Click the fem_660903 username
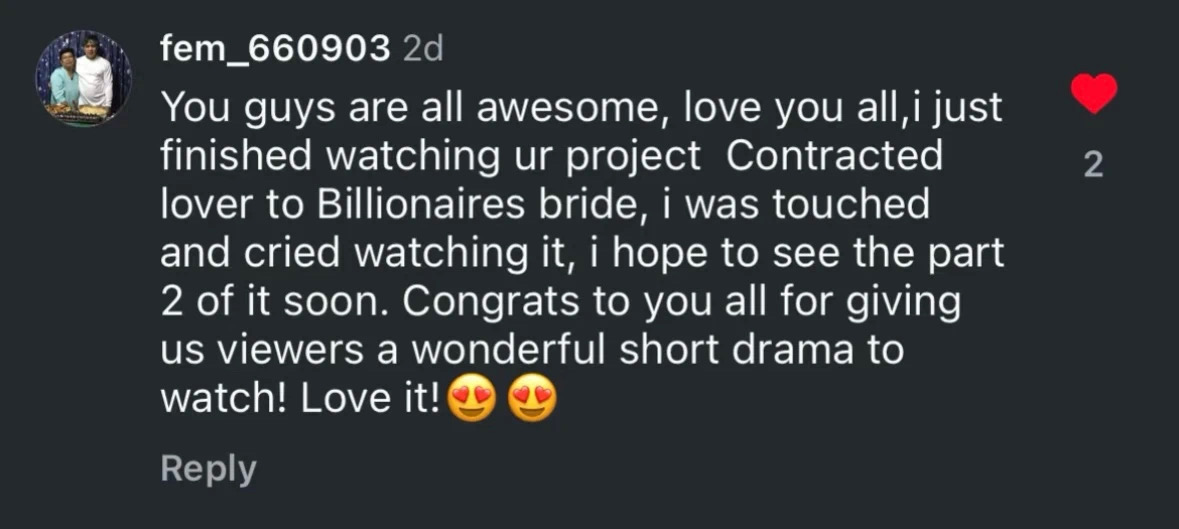1179x529 pixels. pos(275,49)
